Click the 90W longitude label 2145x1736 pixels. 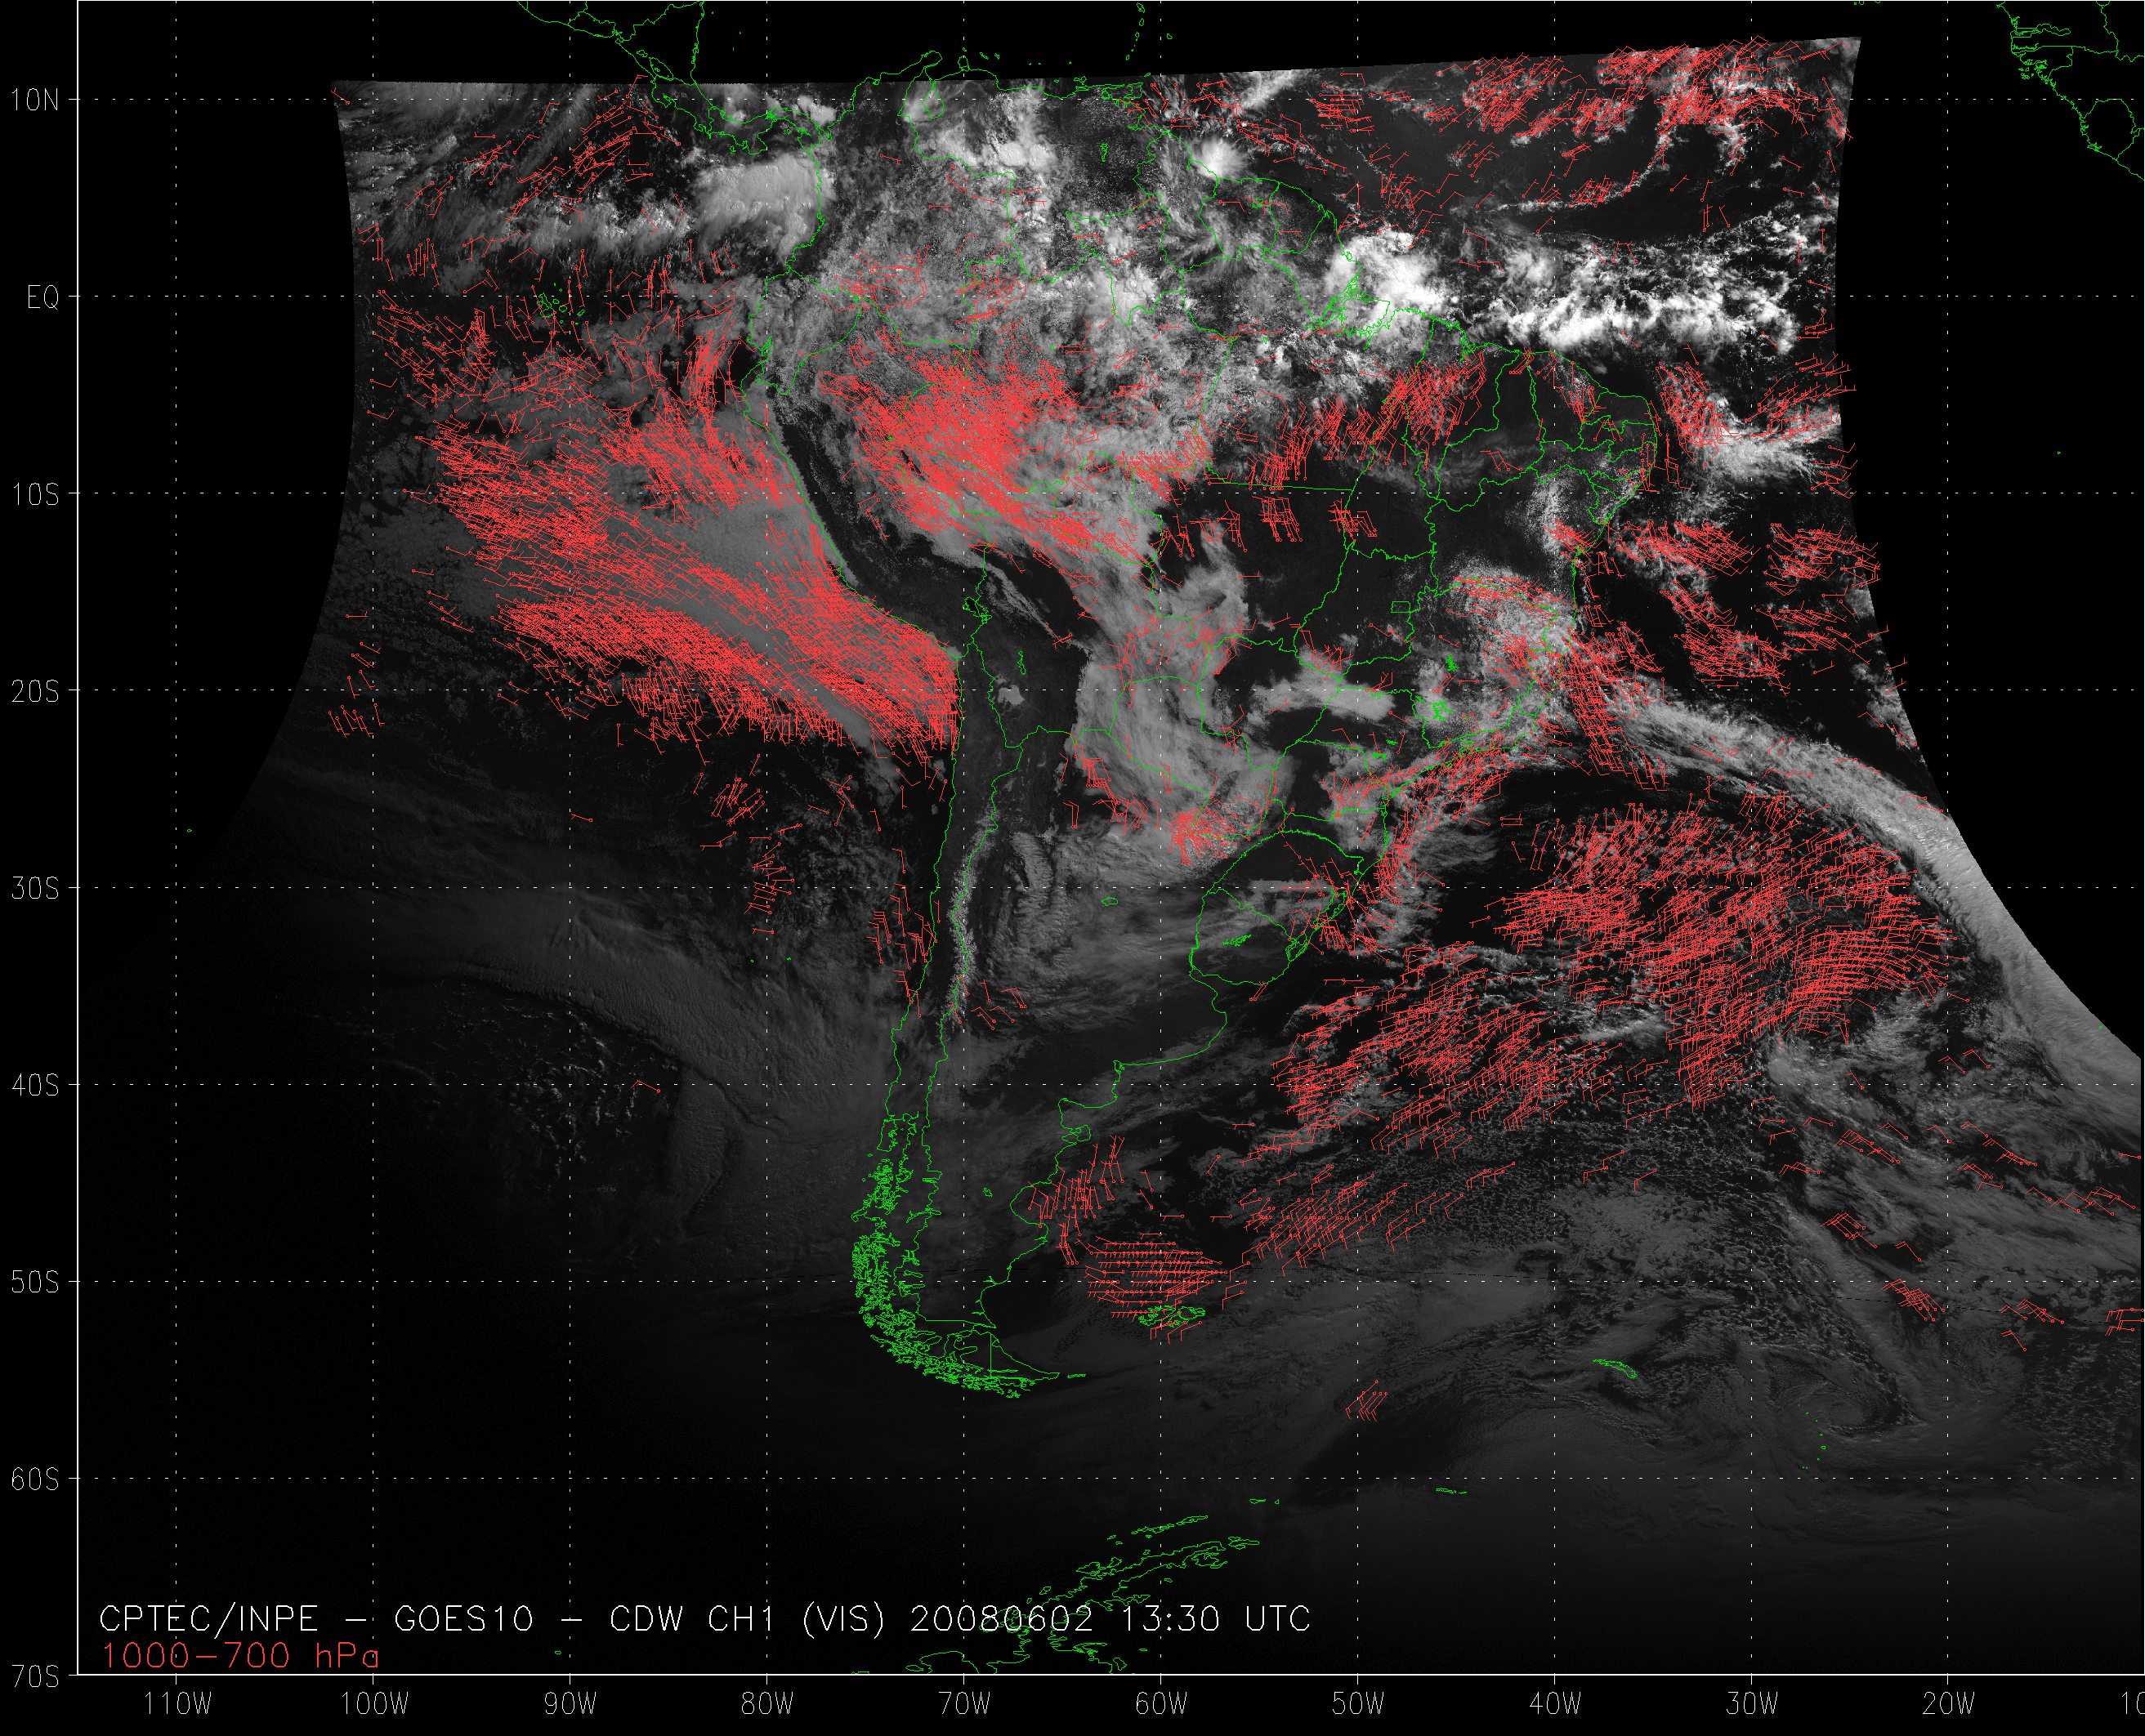coord(571,1704)
